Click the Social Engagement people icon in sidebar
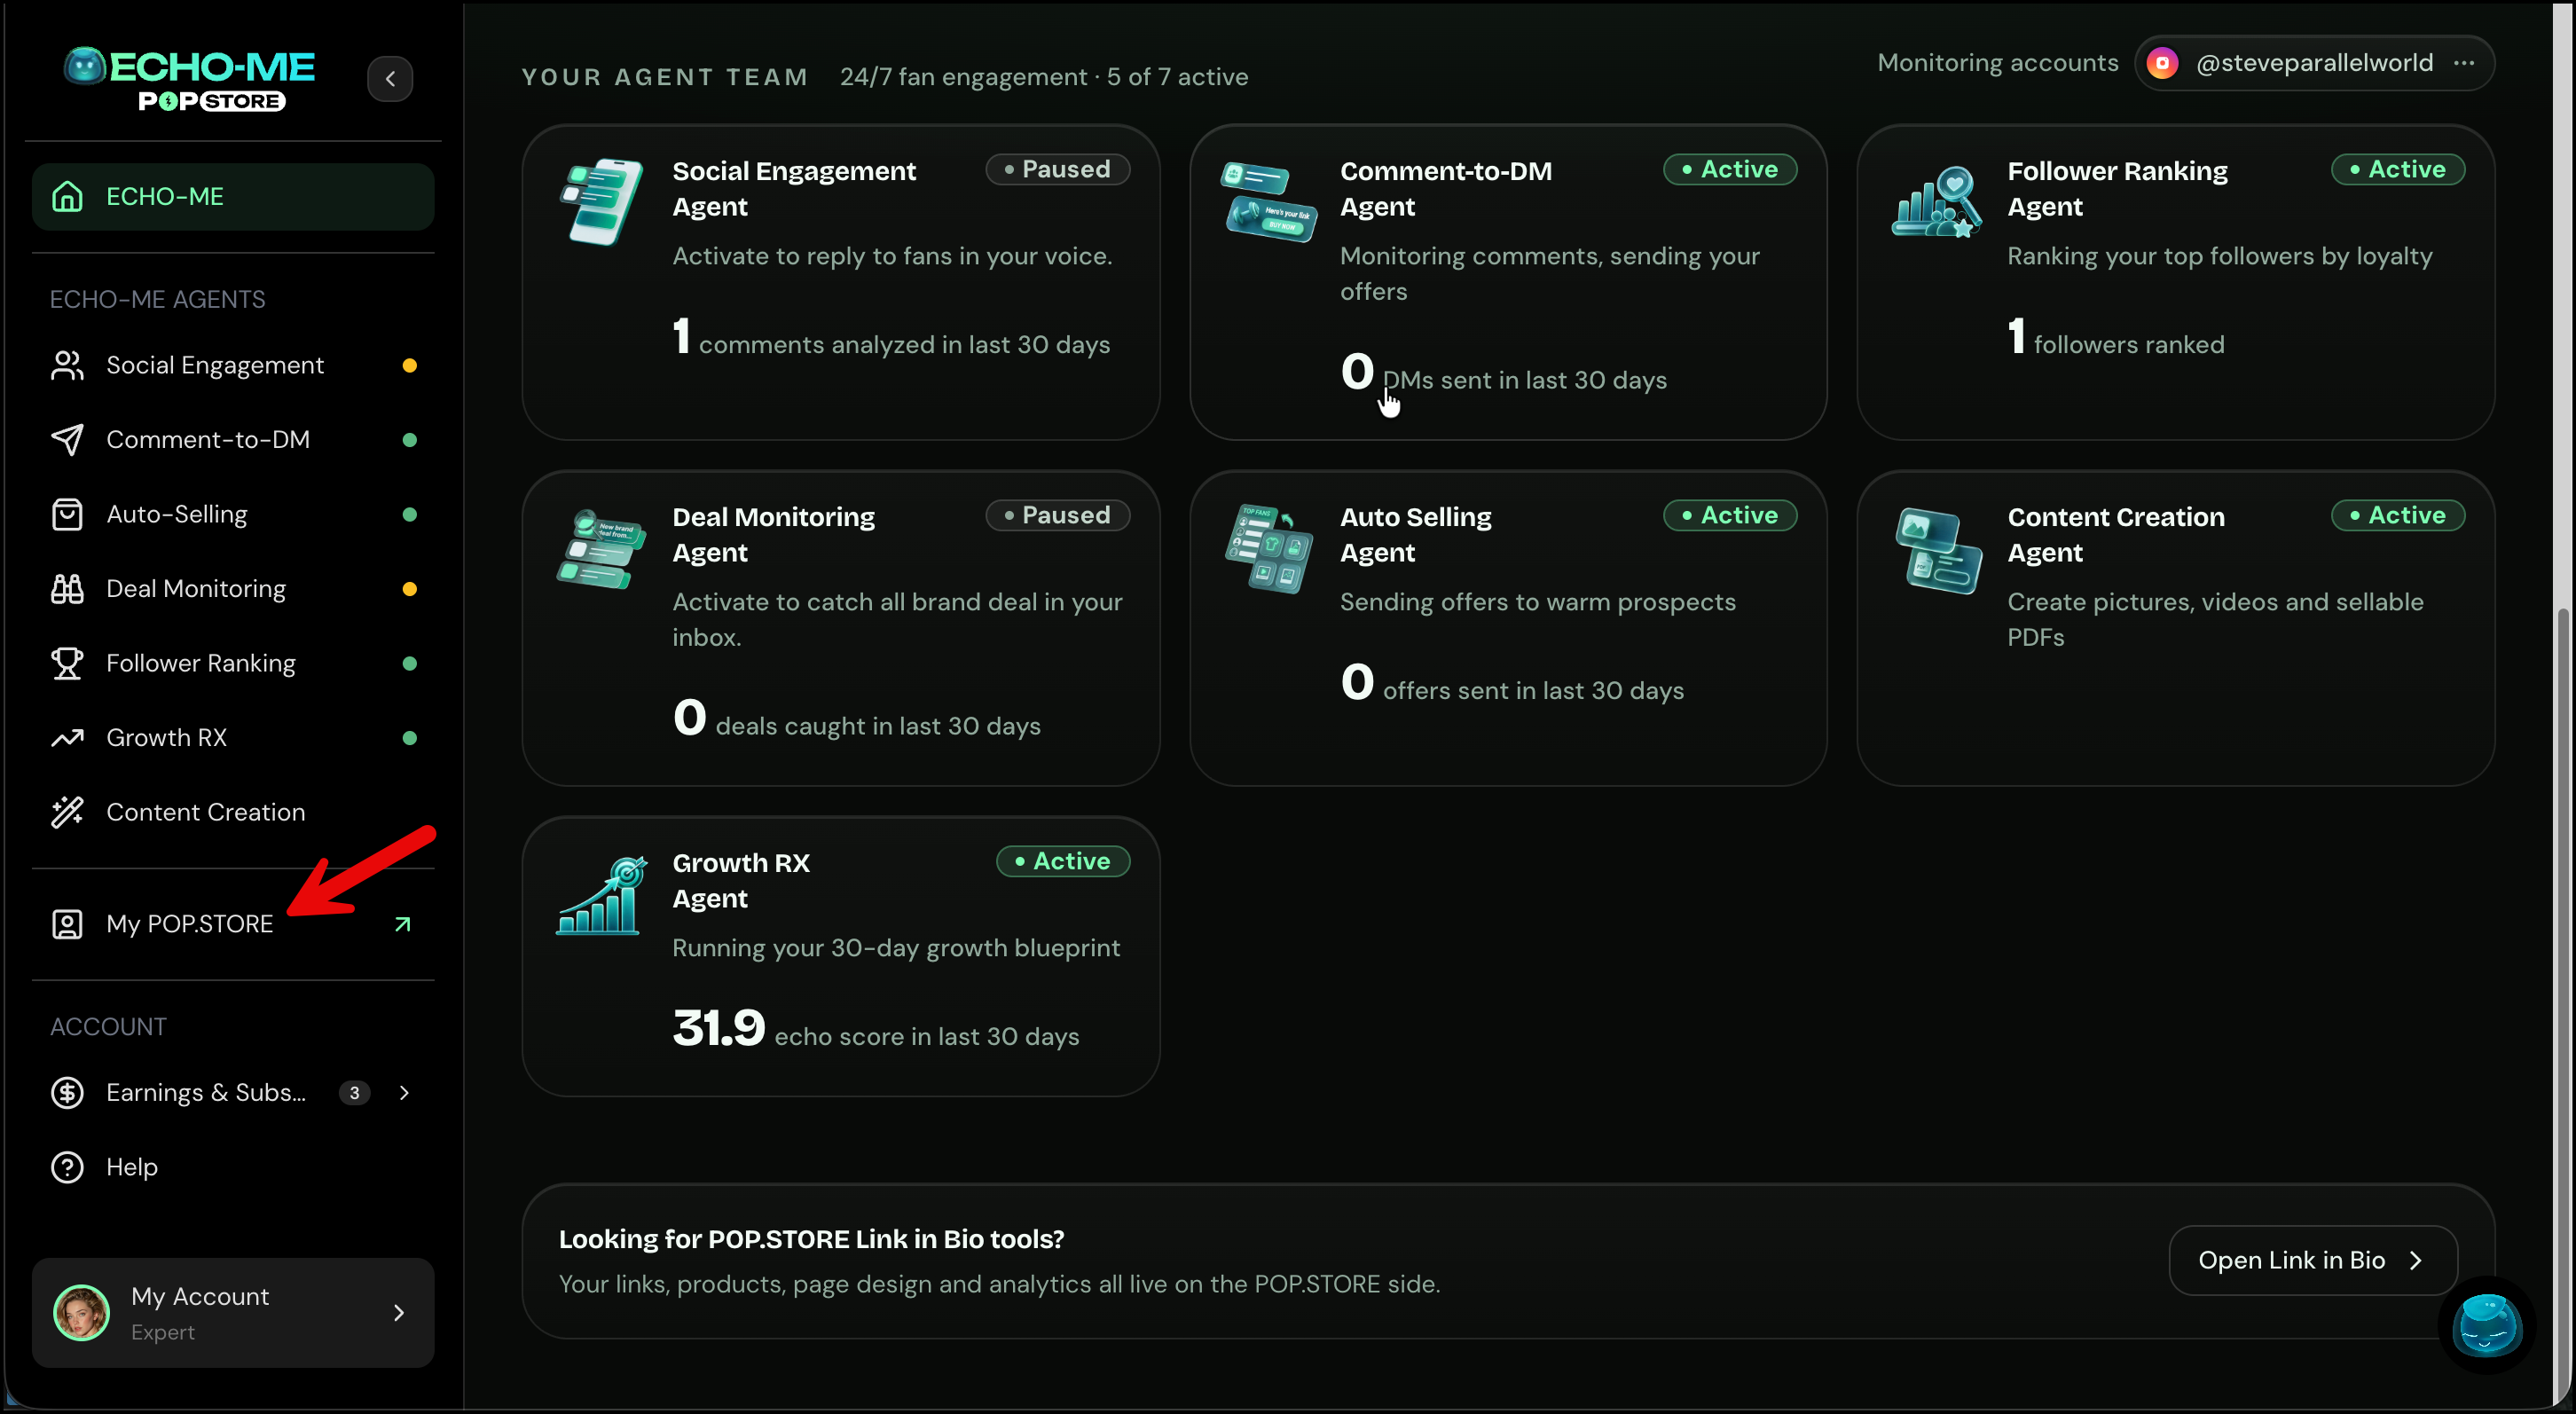The width and height of the screenshot is (2576, 1414). click(67, 365)
